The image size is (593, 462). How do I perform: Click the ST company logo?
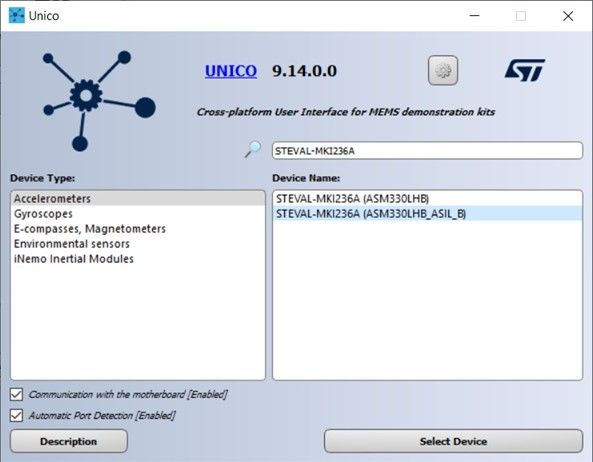pyautogui.click(x=525, y=70)
